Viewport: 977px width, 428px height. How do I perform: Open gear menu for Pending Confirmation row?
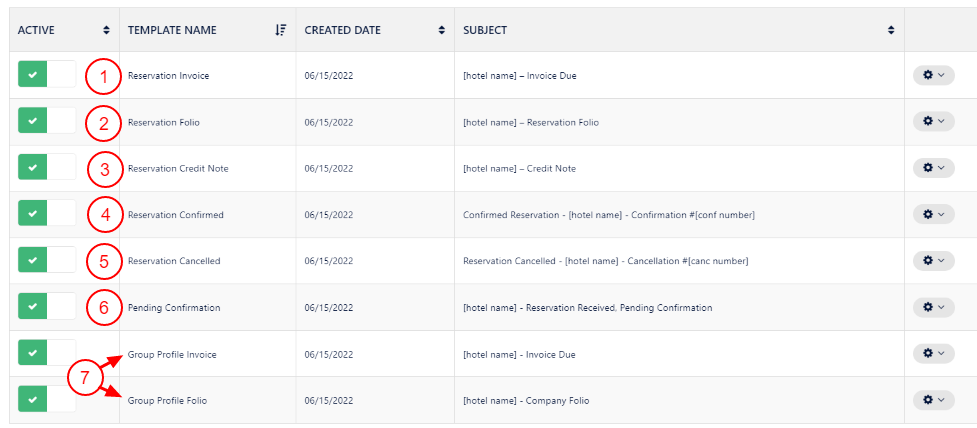933,307
